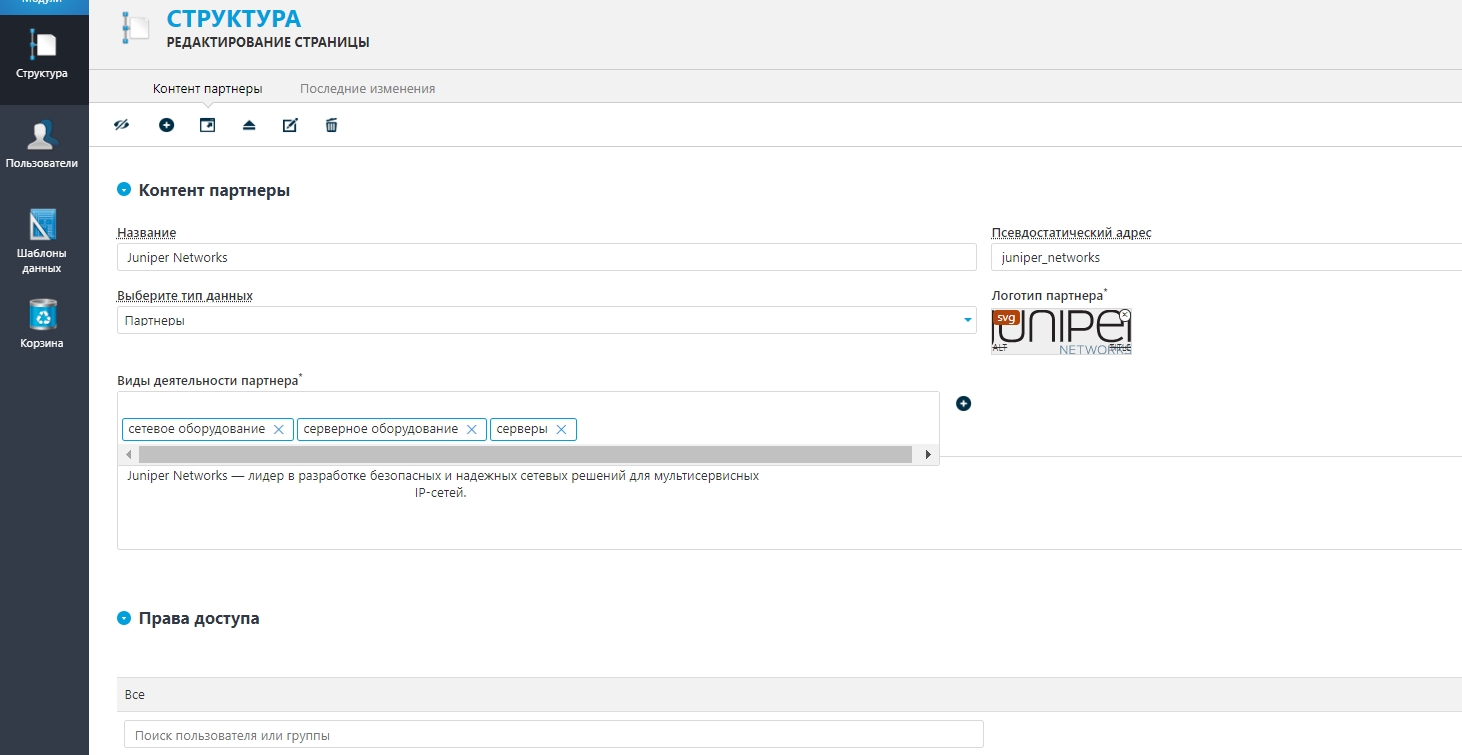
Task: Click the view-page window icon in toolbar
Action: click(207, 125)
